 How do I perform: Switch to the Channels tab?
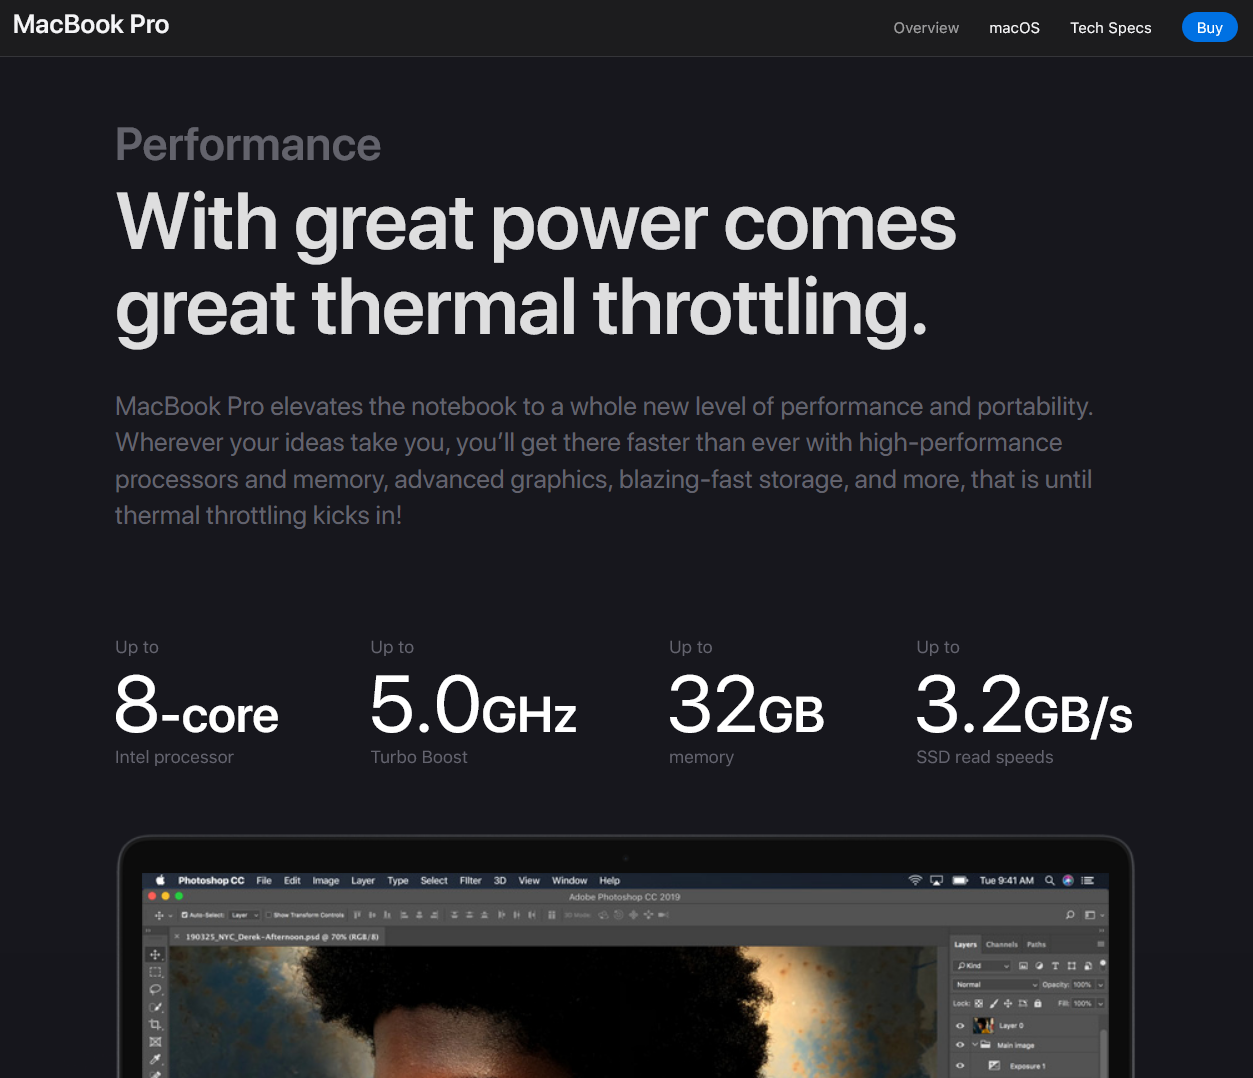click(x=1002, y=944)
